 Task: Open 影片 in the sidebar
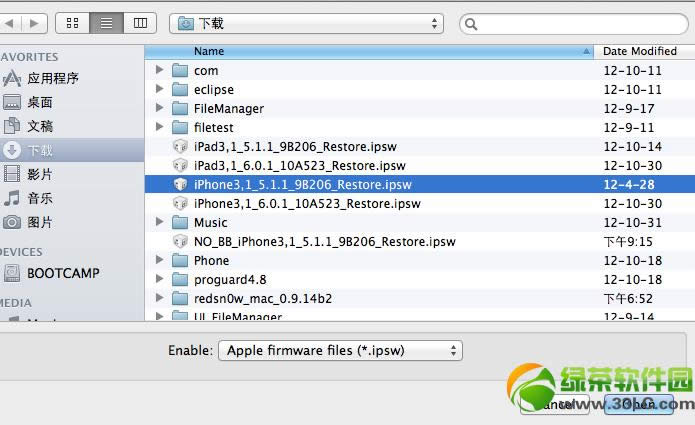[40, 174]
